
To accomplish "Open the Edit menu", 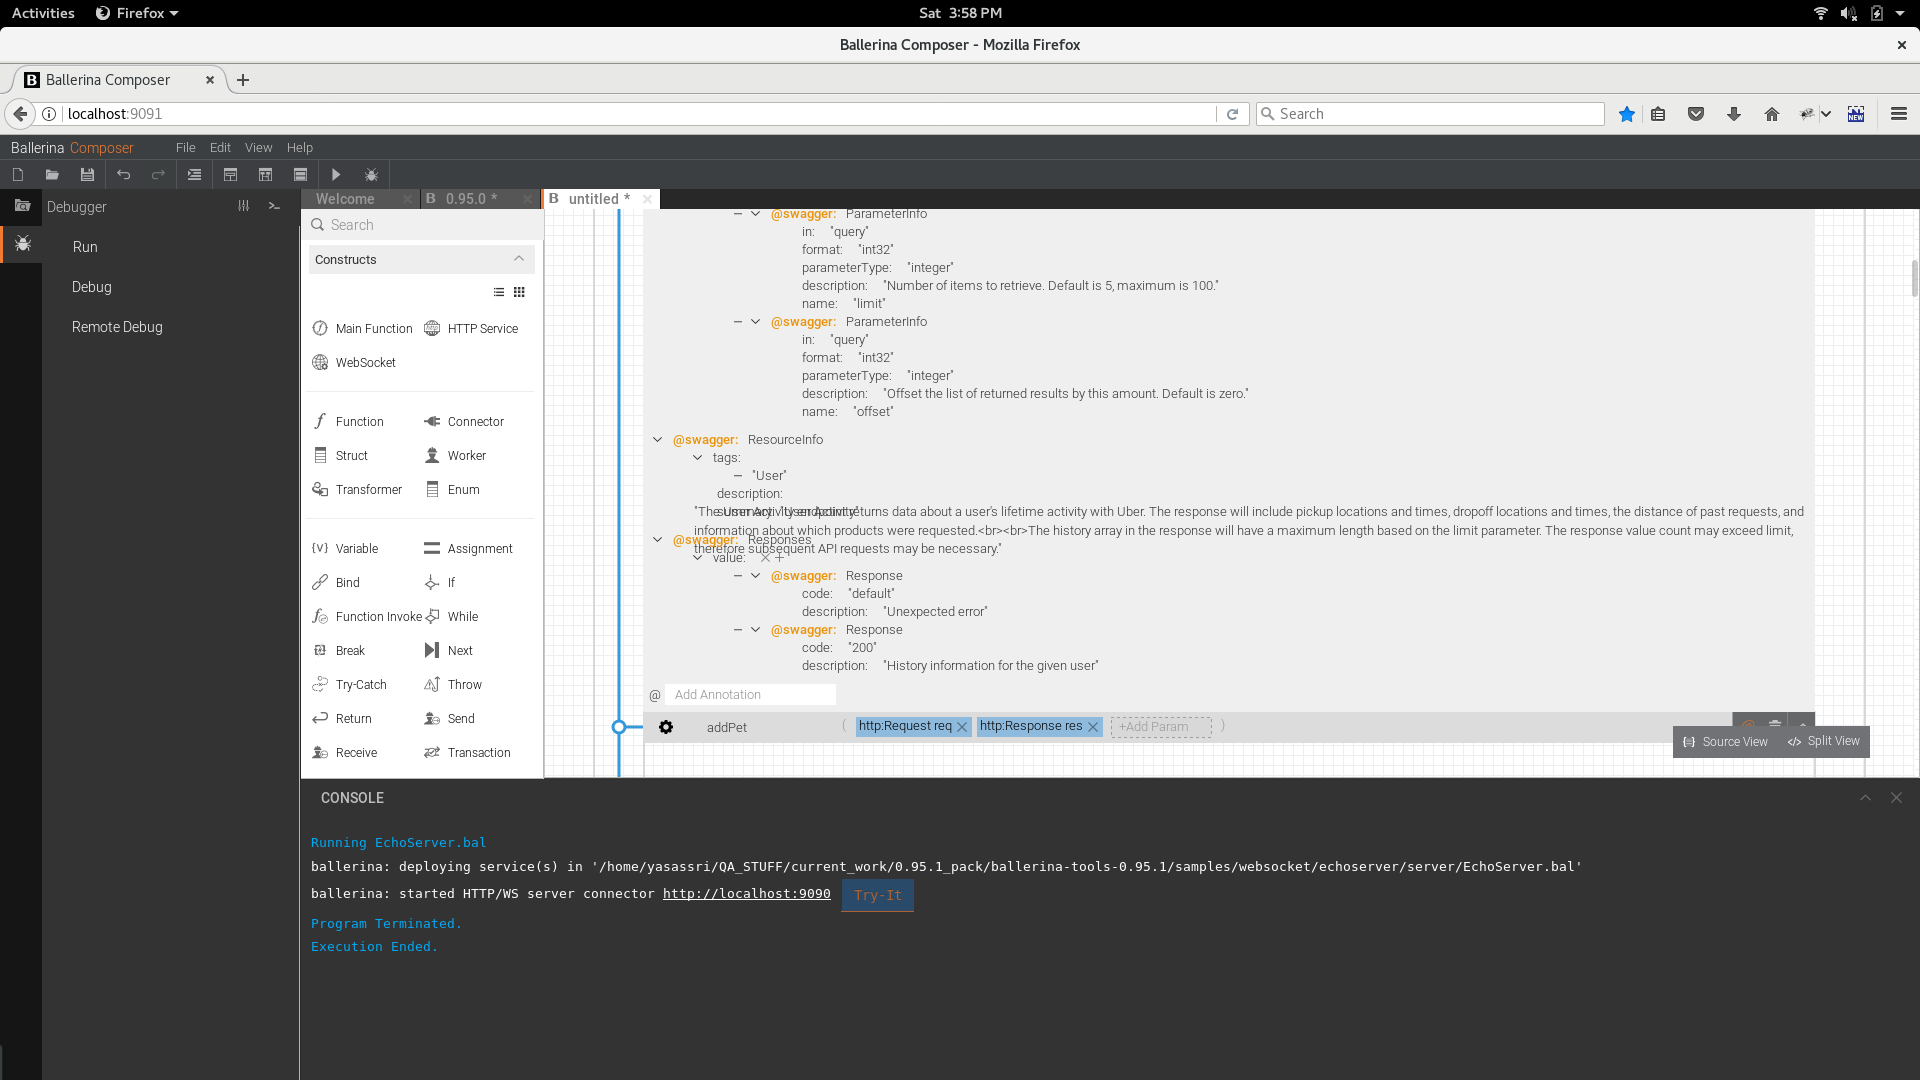I will click(220, 147).
